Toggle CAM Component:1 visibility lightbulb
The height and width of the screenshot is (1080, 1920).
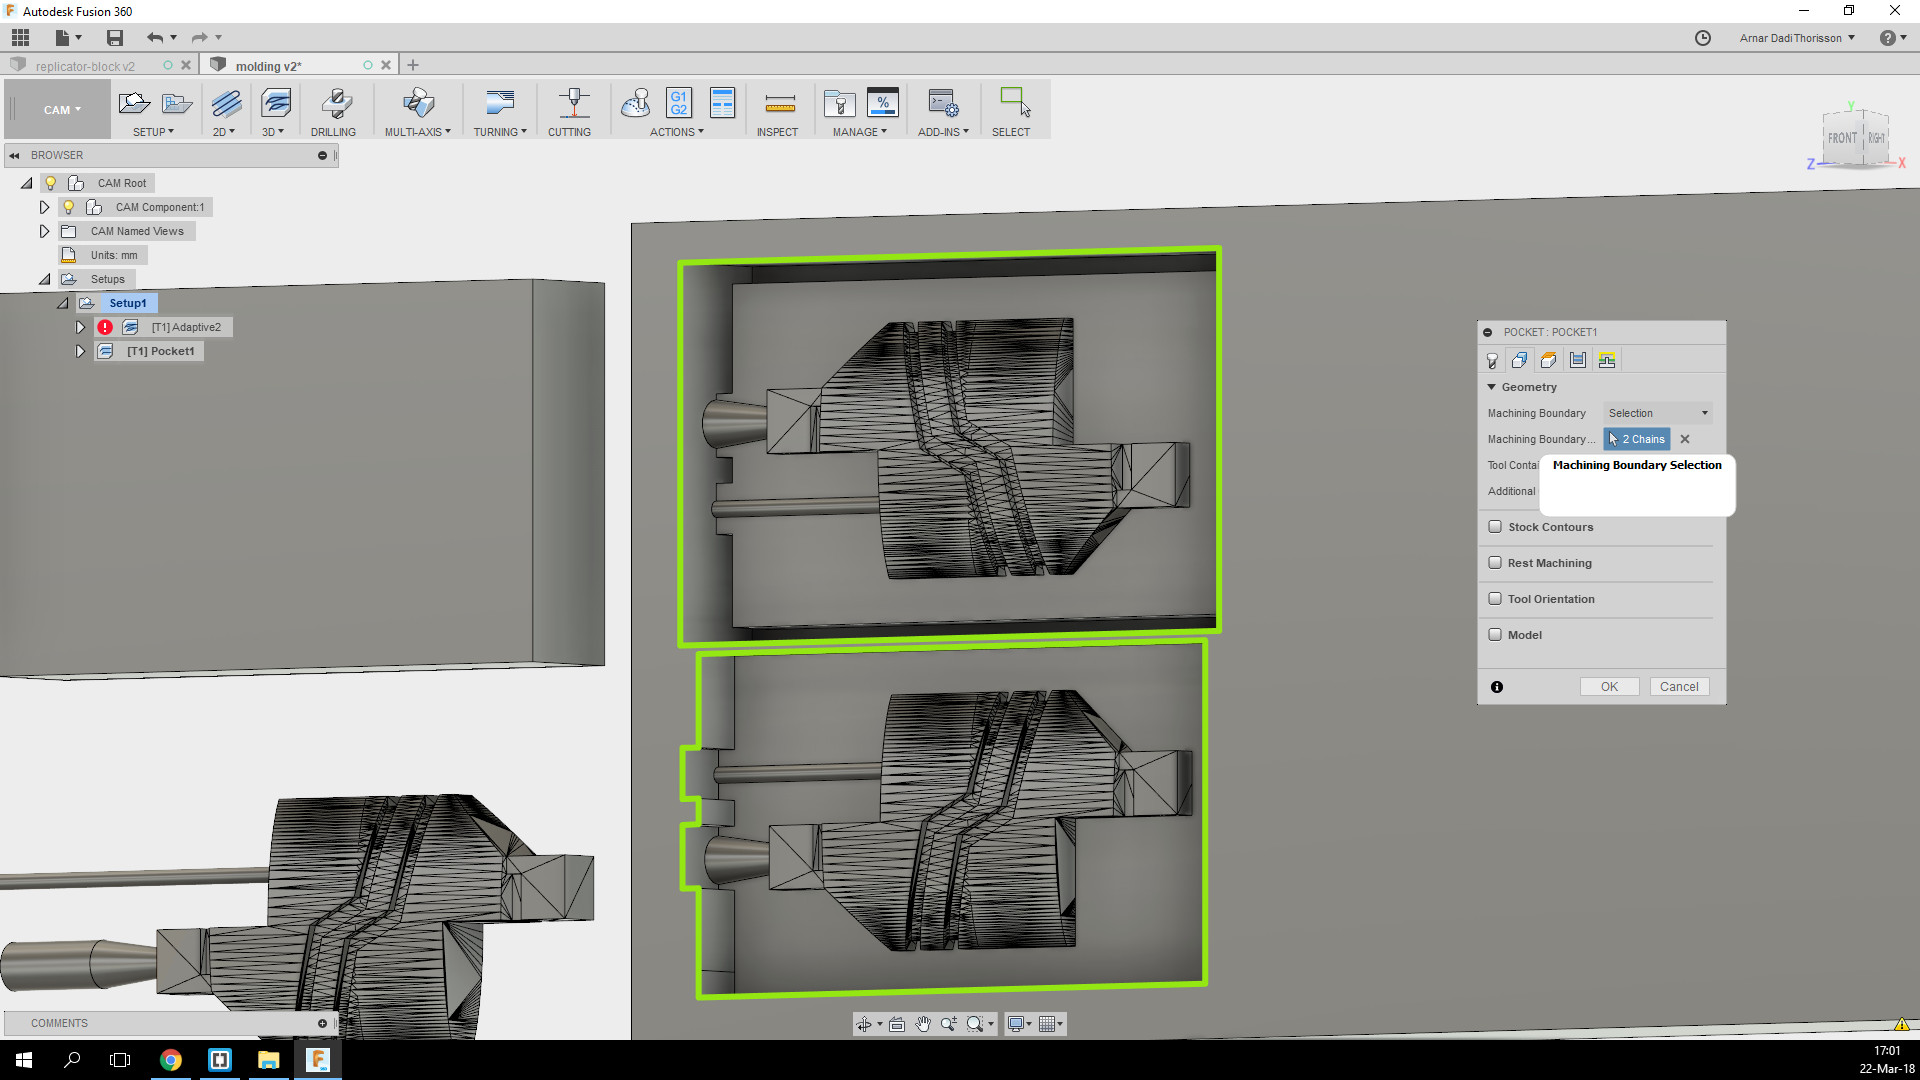pyautogui.click(x=69, y=207)
